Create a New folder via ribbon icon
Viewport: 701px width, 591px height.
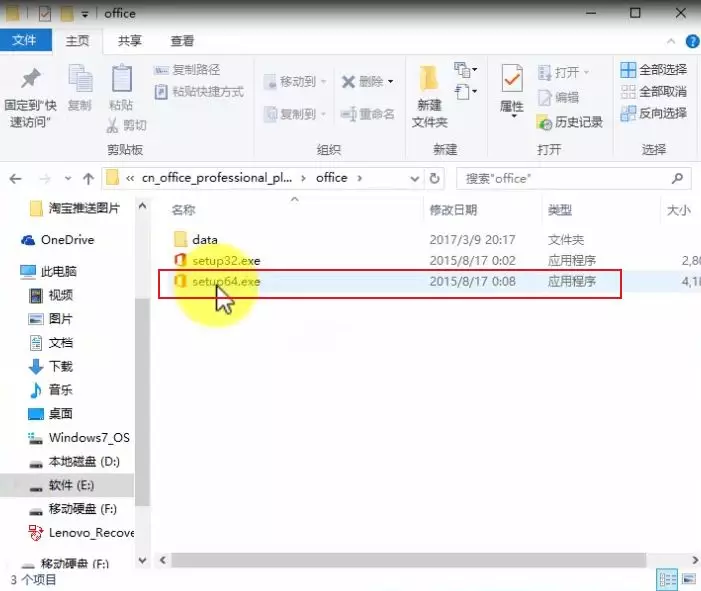tap(429, 79)
